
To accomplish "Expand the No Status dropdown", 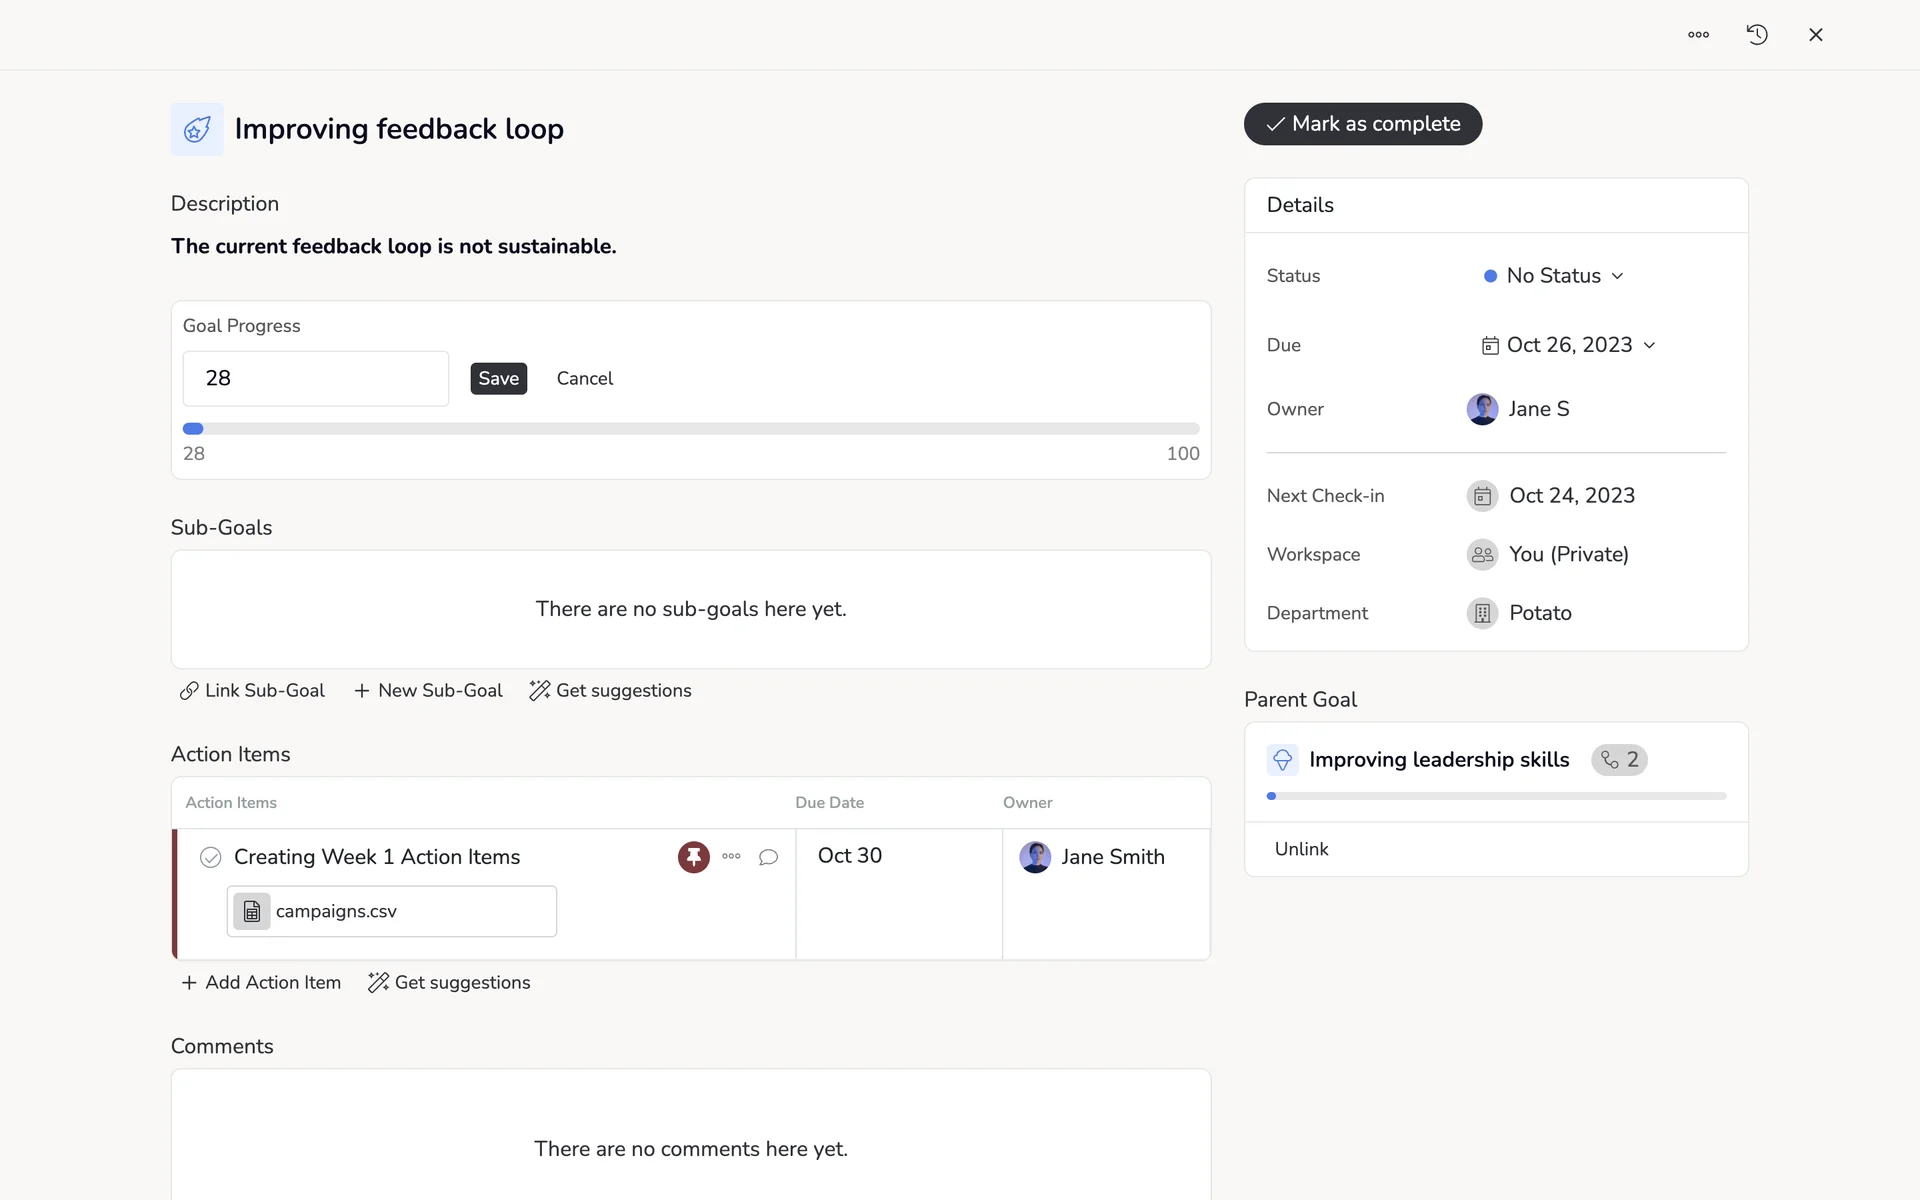I will point(1554,276).
